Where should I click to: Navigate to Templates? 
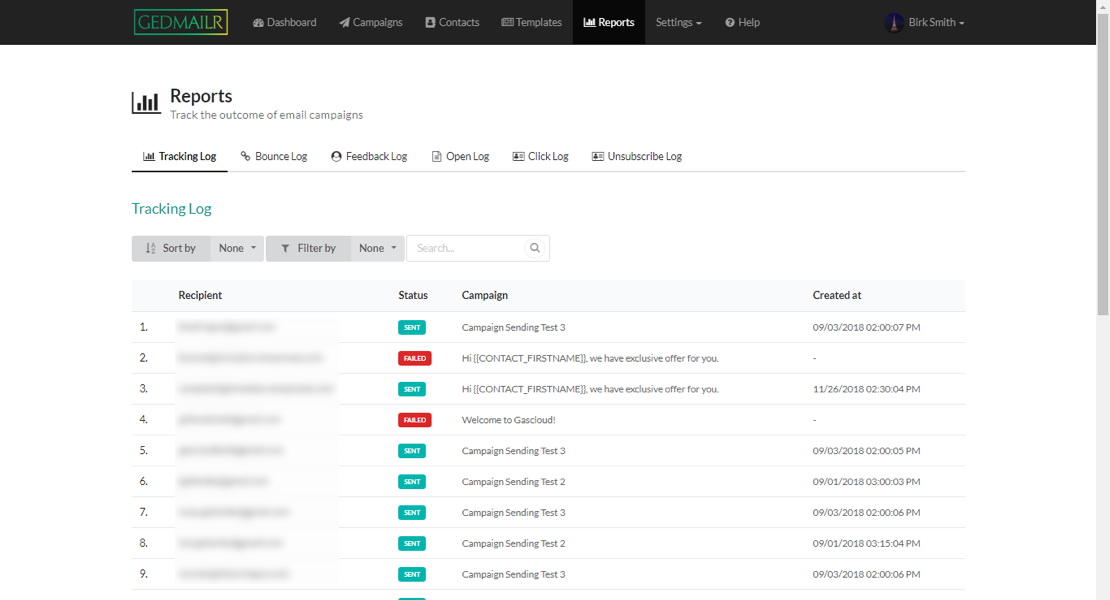click(x=531, y=22)
